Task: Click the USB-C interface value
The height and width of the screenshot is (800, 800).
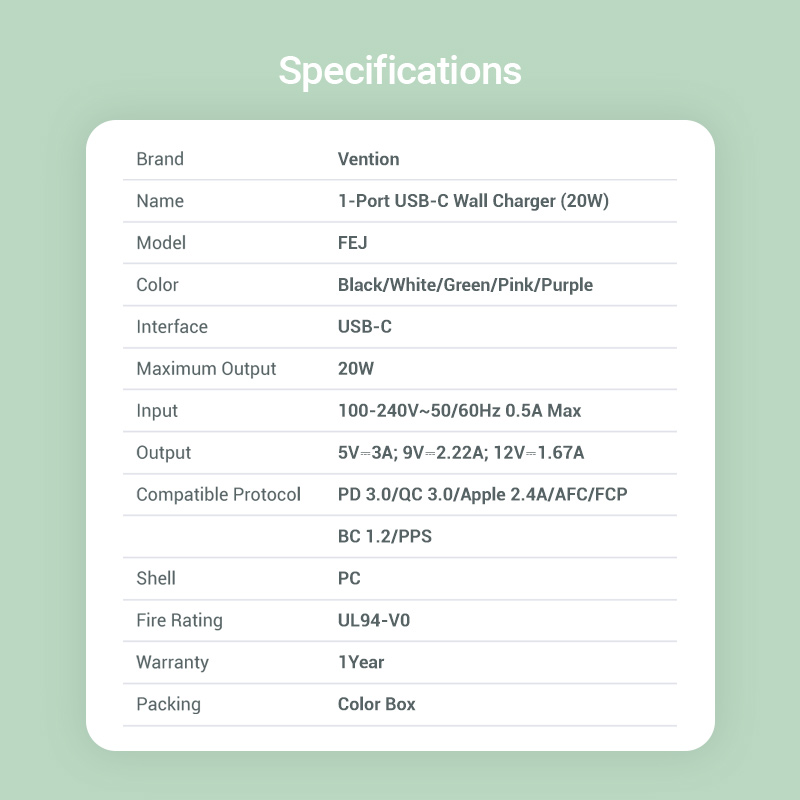Action: click(x=365, y=327)
